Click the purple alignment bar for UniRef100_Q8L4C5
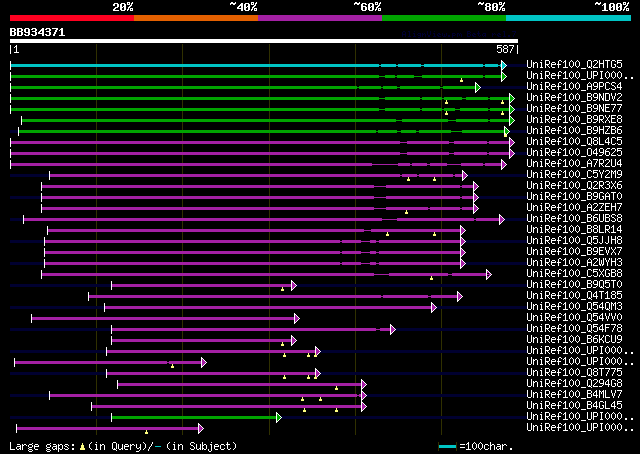The width and height of the screenshot is (640, 454). (x=260, y=142)
